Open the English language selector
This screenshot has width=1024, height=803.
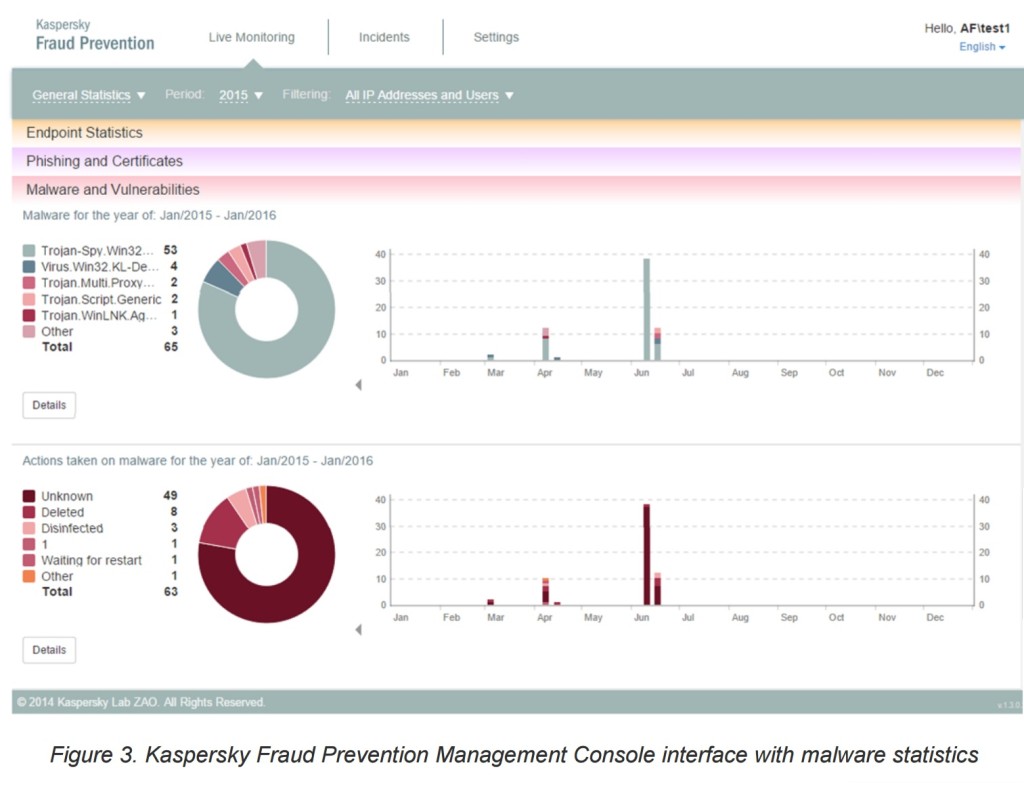981,47
